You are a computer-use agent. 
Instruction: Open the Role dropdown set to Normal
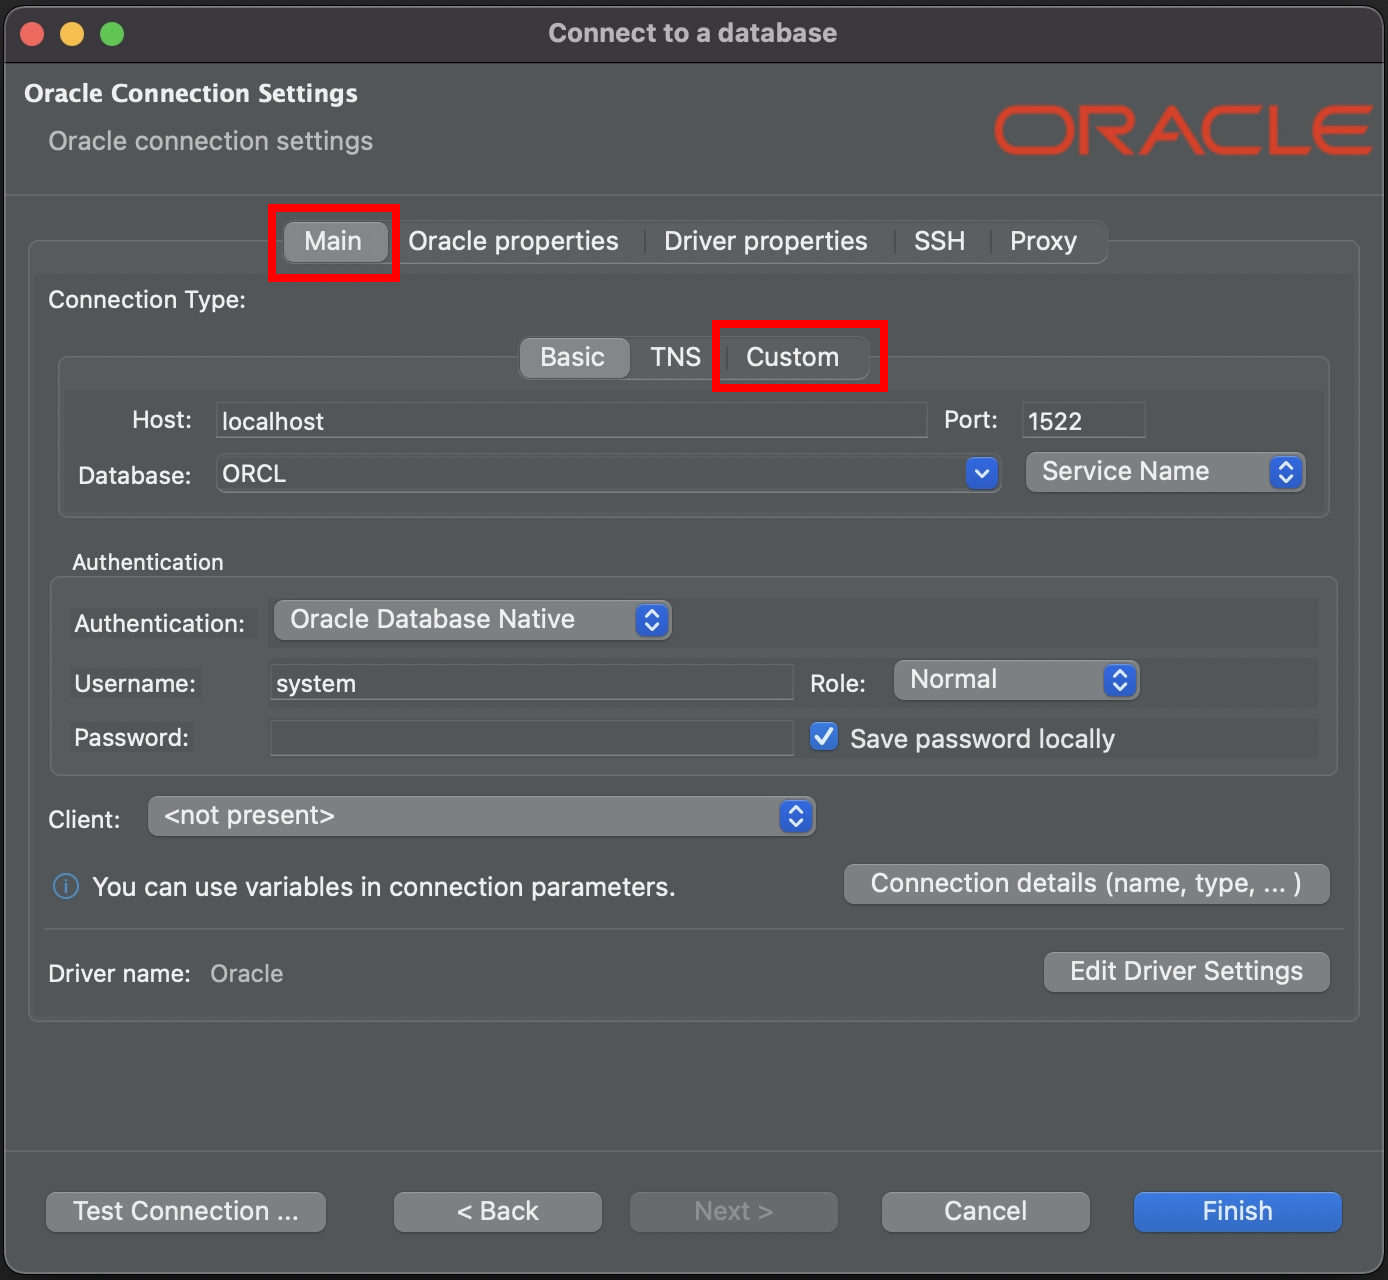pos(1016,680)
